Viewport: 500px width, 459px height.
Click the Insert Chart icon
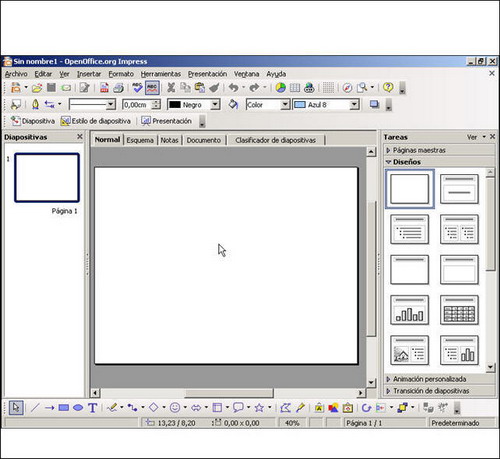(x=281, y=88)
